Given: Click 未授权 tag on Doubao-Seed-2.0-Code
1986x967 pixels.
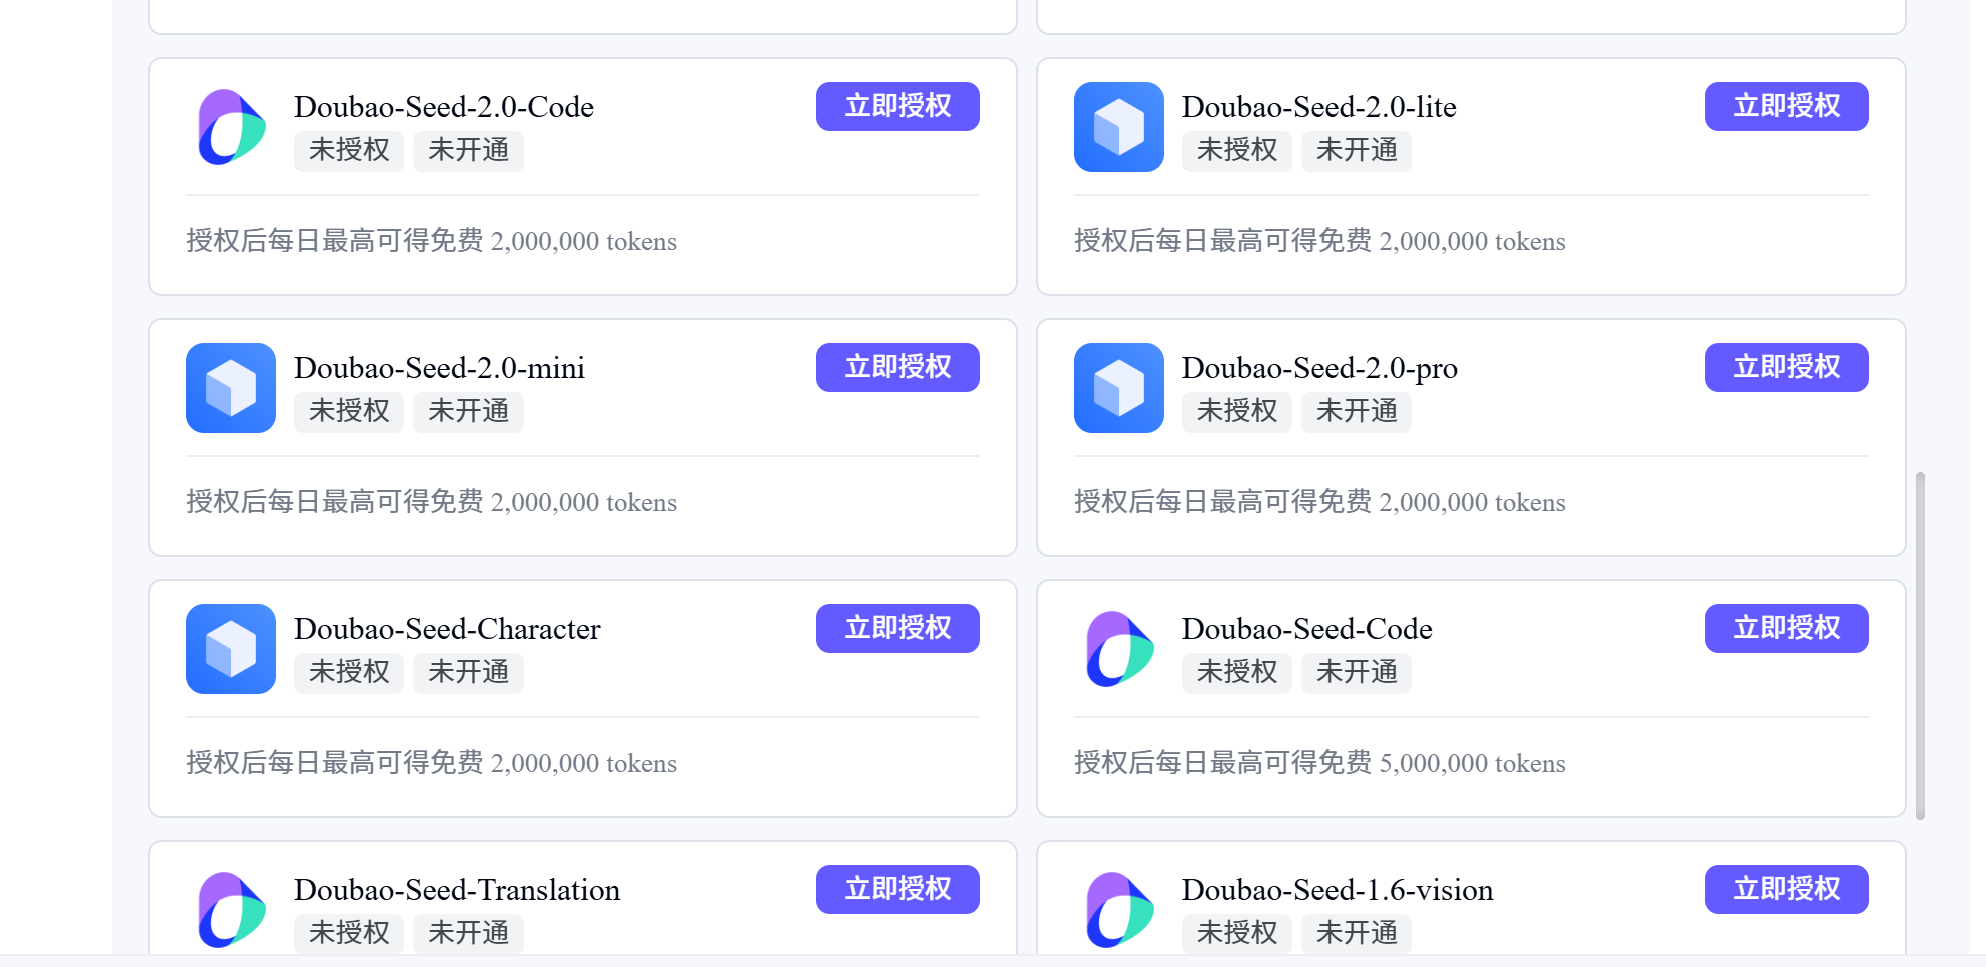Looking at the screenshot, I should 349,151.
